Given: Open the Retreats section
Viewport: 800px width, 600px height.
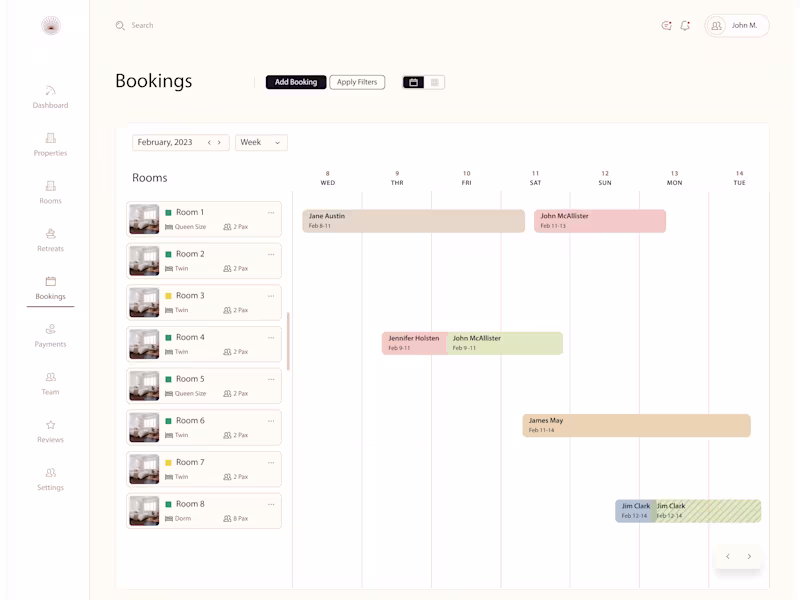Looking at the screenshot, I should [50, 234].
